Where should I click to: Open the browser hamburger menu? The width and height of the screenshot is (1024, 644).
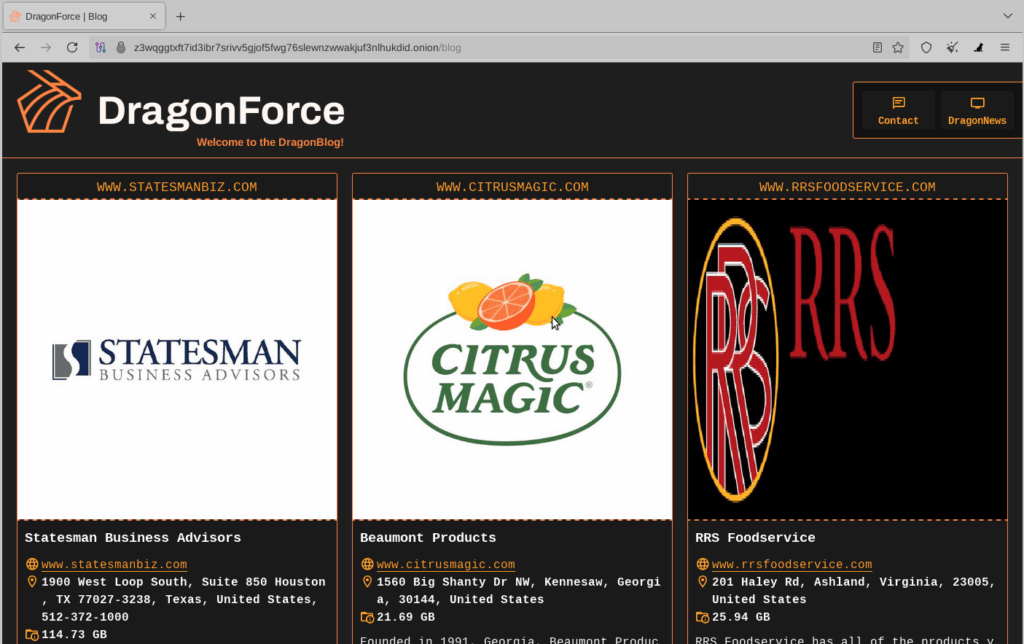[1005, 48]
